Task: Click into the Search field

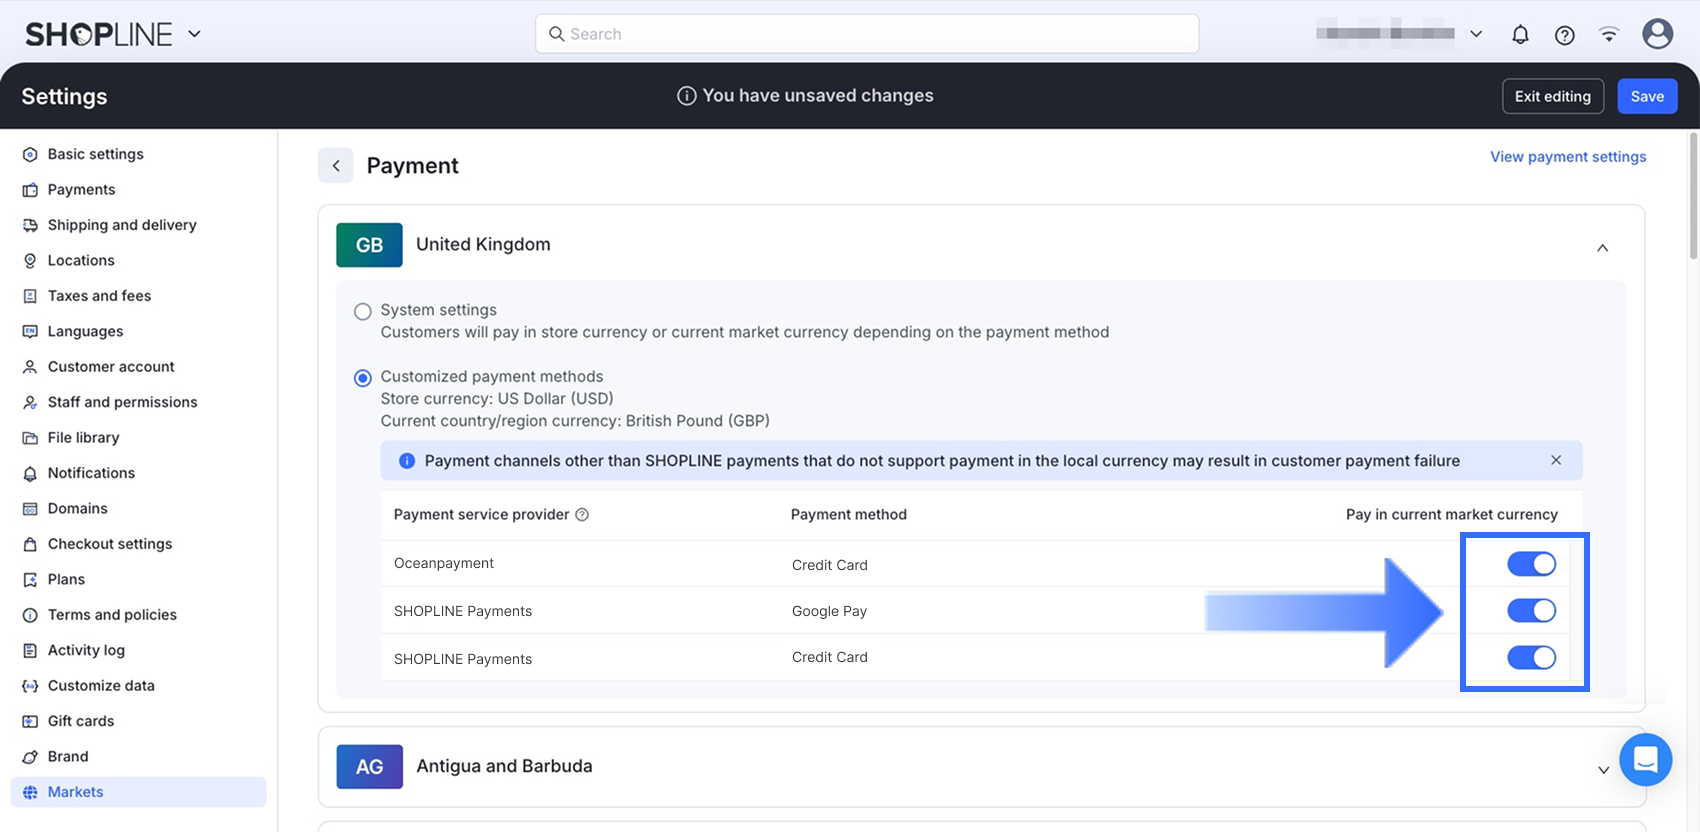Action: click(866, 34)
